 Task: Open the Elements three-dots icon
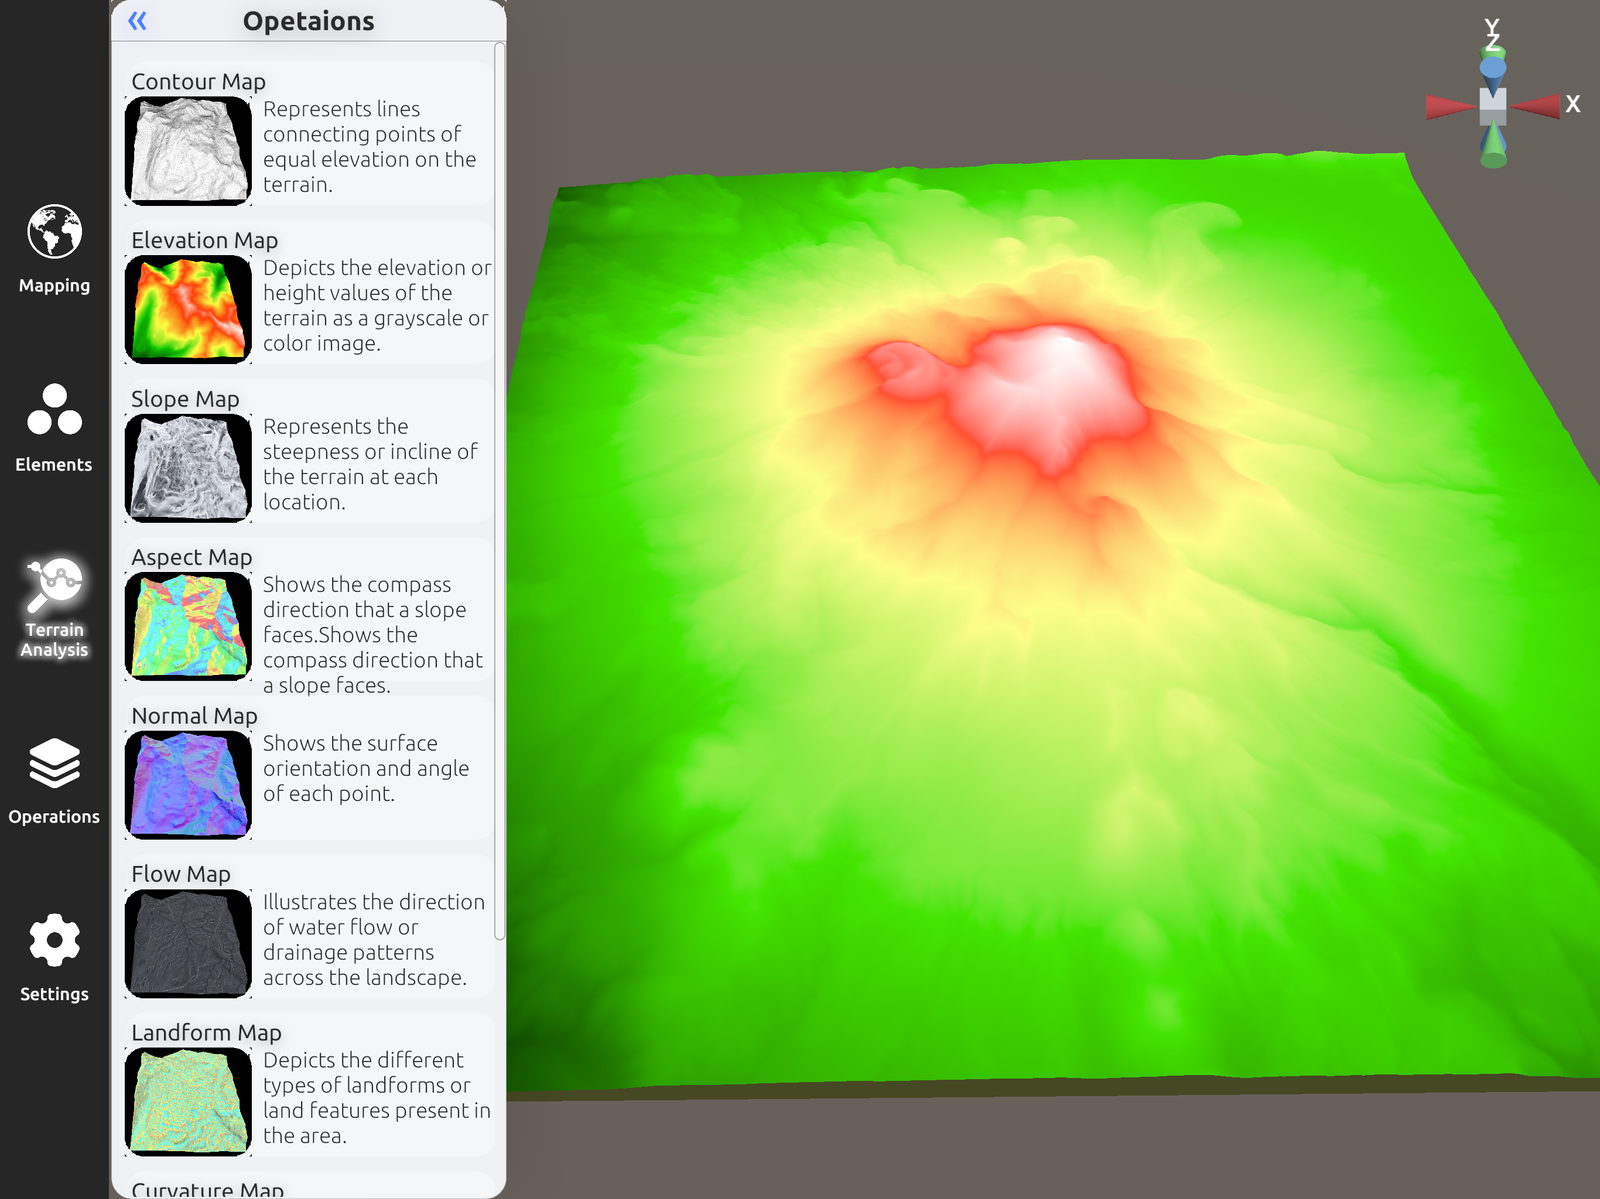coord(54,410)
